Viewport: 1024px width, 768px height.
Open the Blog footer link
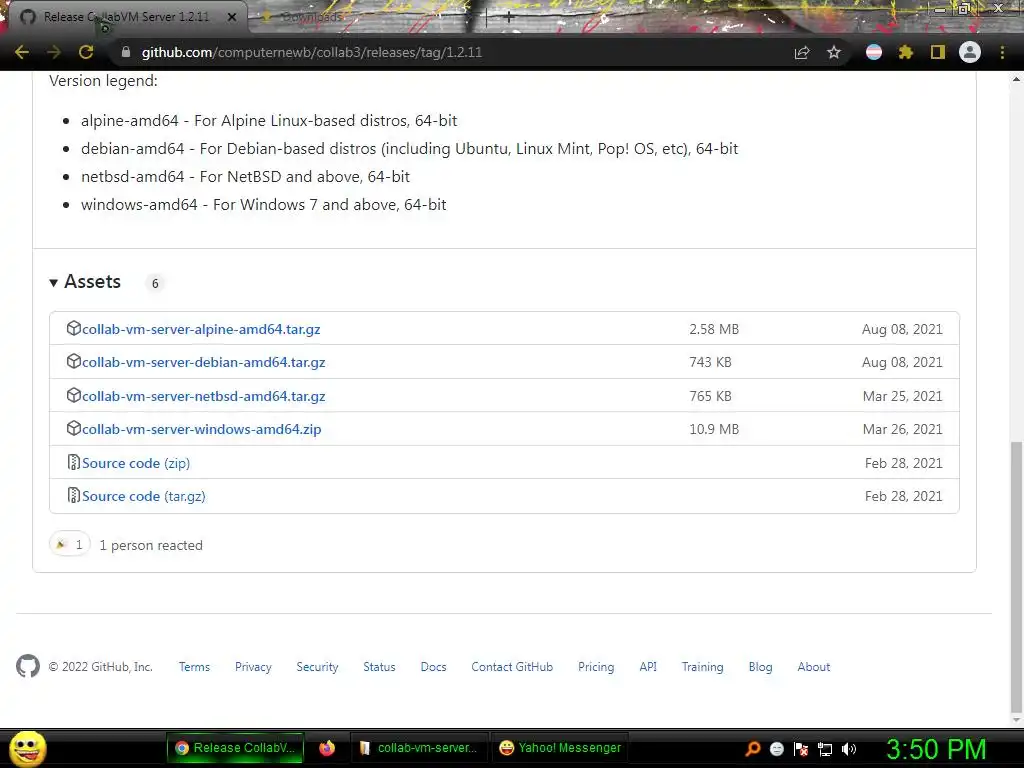(x=760, y=666)
